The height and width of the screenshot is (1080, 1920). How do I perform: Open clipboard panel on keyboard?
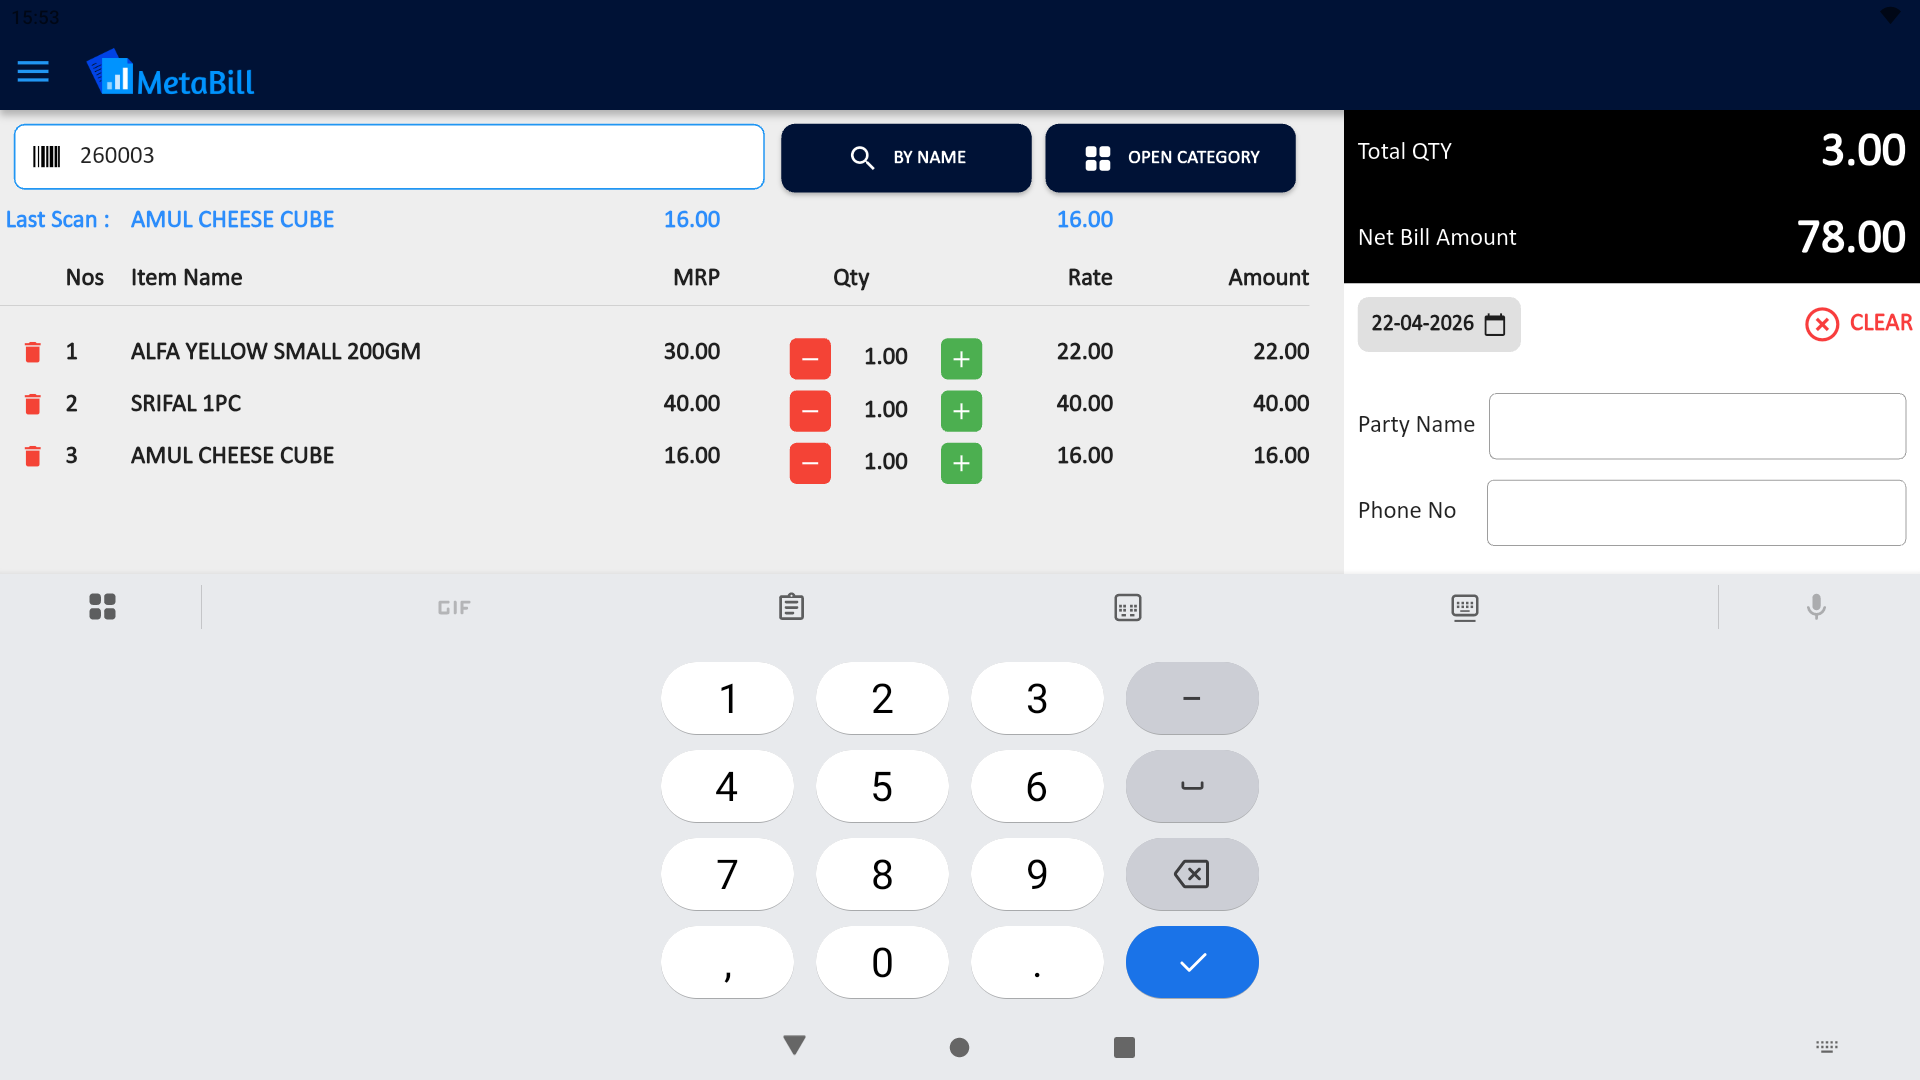point(791,606)
